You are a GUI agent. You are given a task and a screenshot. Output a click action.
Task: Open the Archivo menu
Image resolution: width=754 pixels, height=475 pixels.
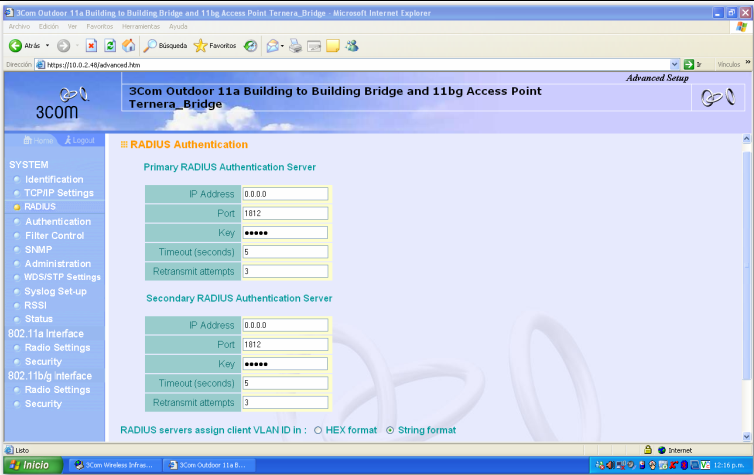tap(20, 26)
